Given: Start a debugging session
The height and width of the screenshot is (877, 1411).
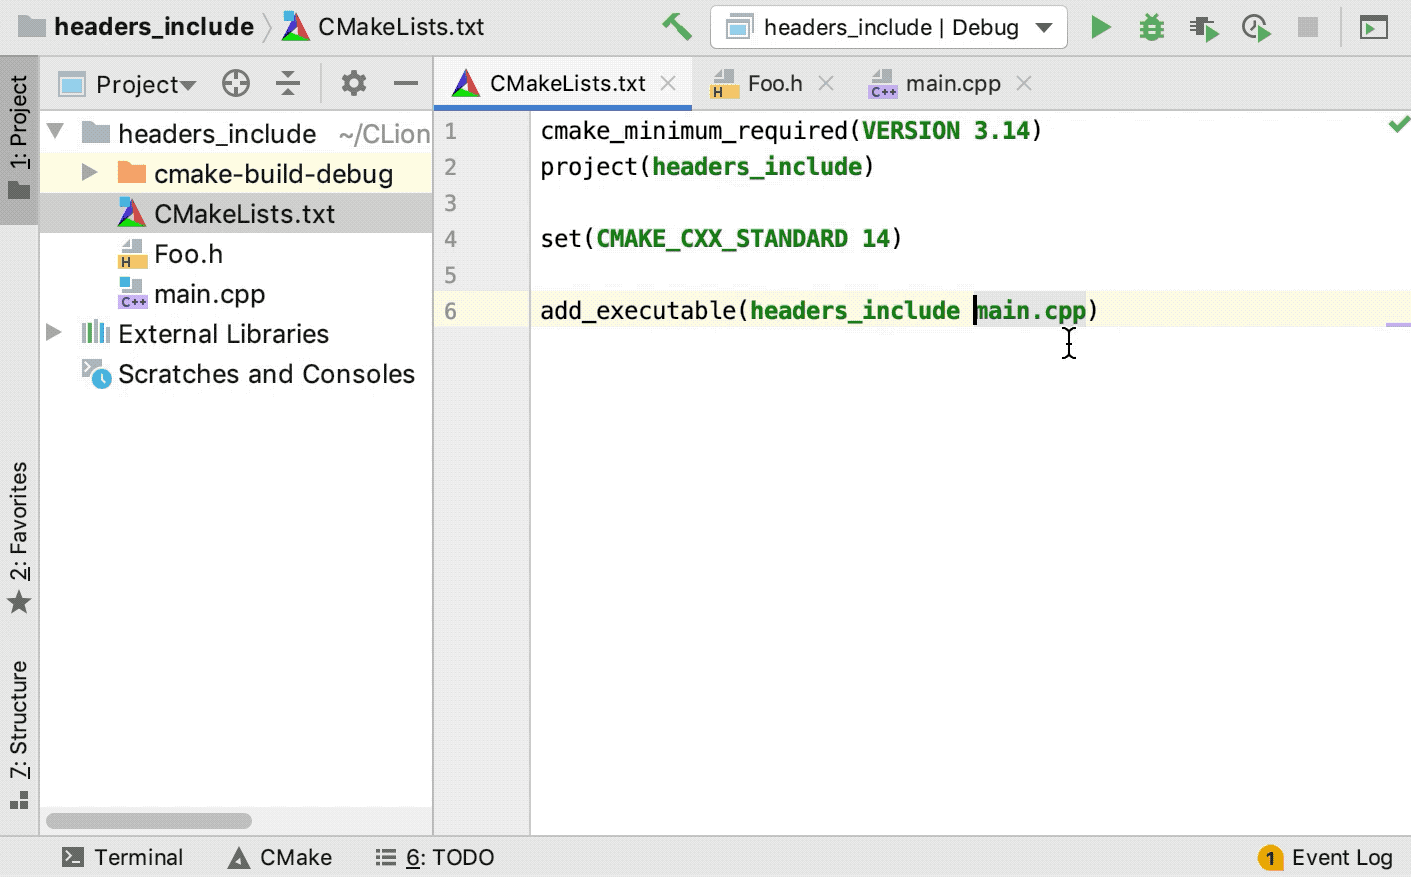Looking at the screenshot, I should coord(1151,27).
